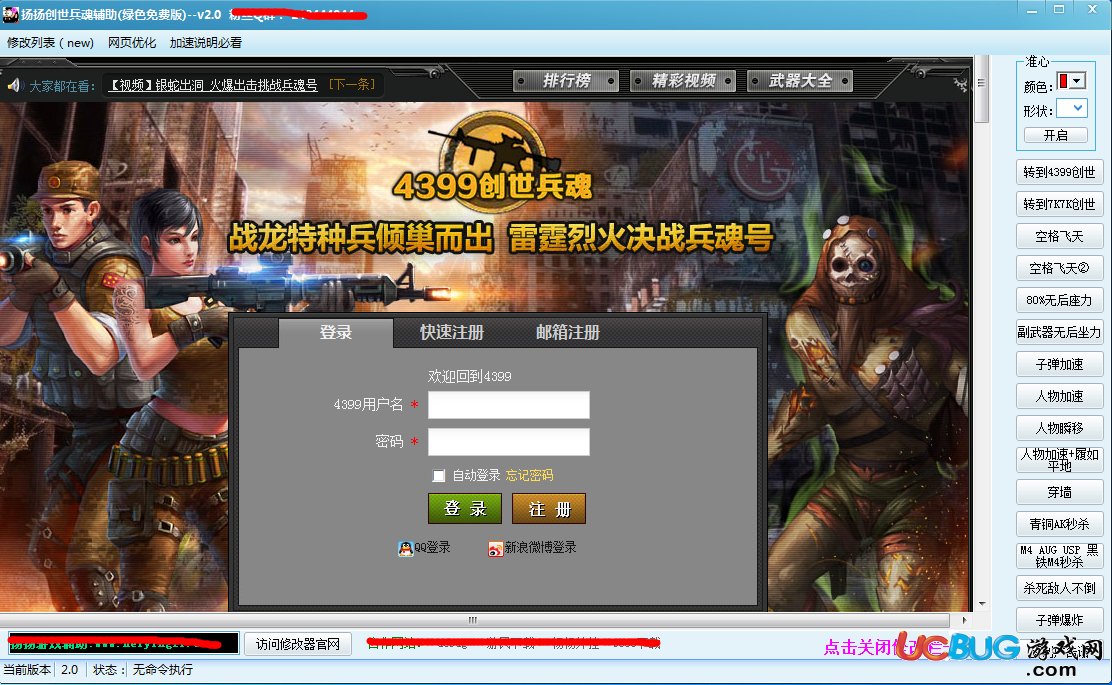Click the 转到4399创世 button

[1060, 172]
